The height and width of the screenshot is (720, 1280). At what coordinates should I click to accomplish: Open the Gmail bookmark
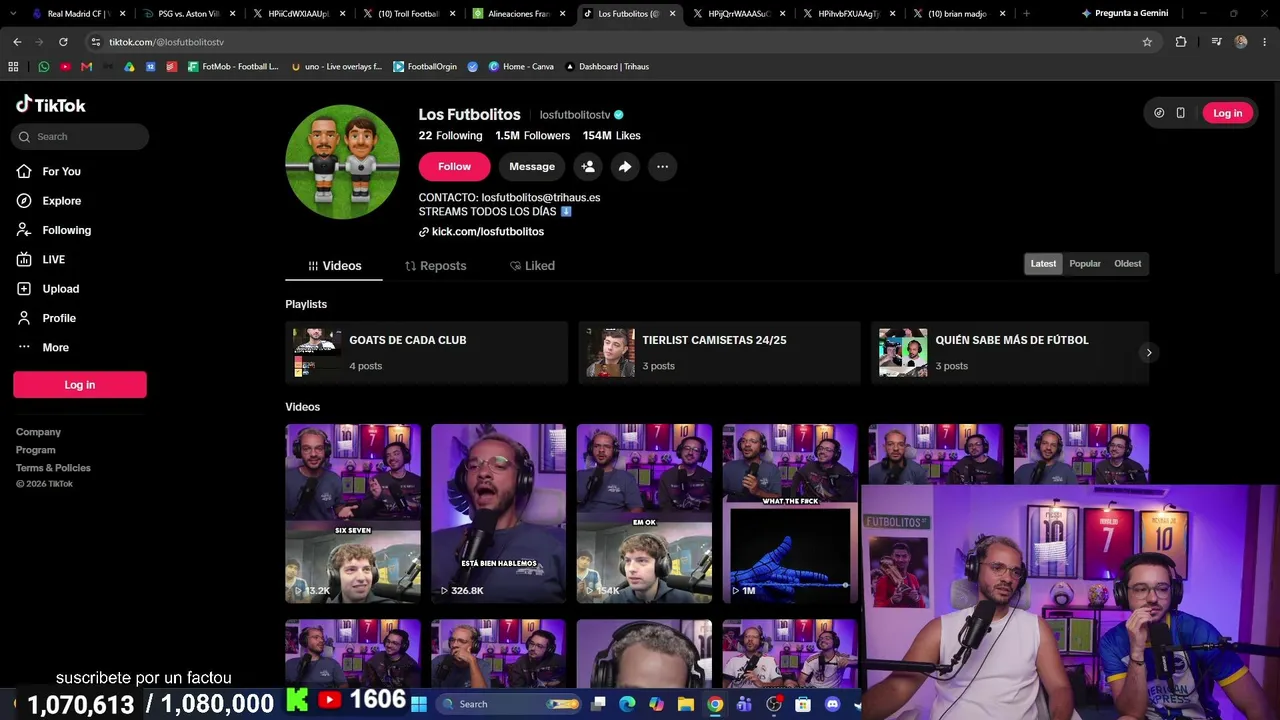coord(86,66)
